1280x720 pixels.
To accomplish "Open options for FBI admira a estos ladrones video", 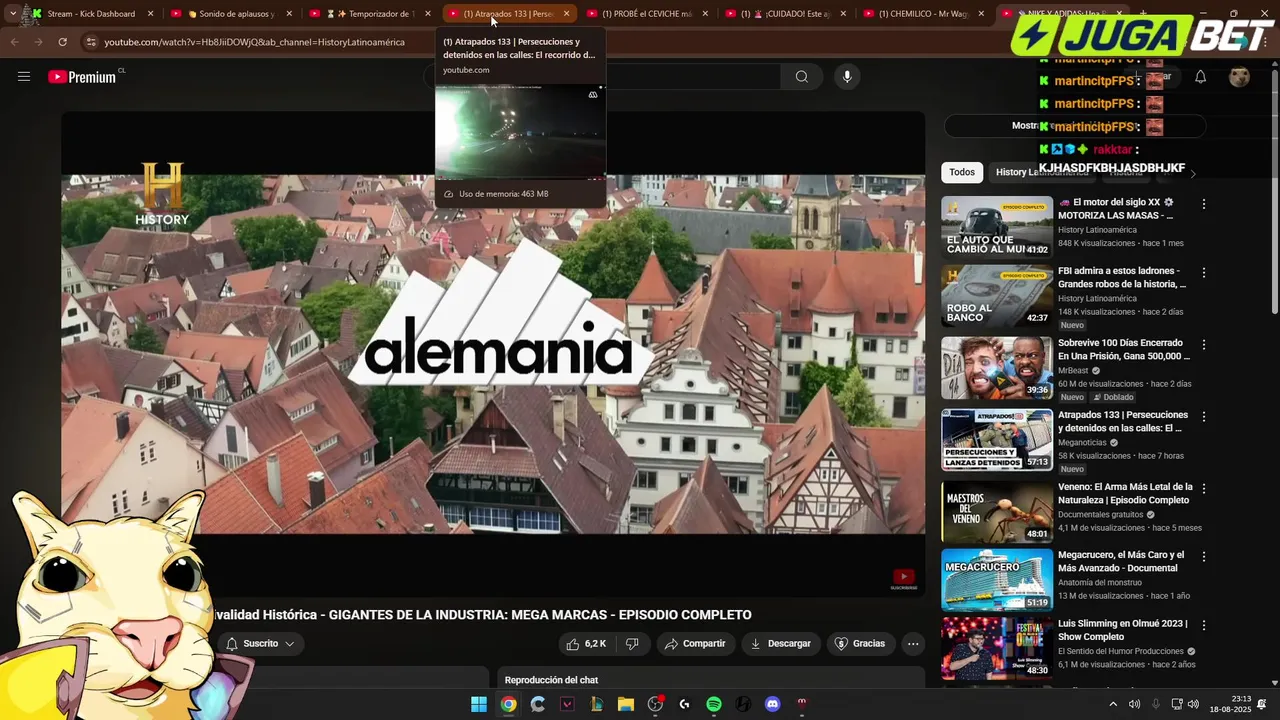I will click(x=1204, y=272).
